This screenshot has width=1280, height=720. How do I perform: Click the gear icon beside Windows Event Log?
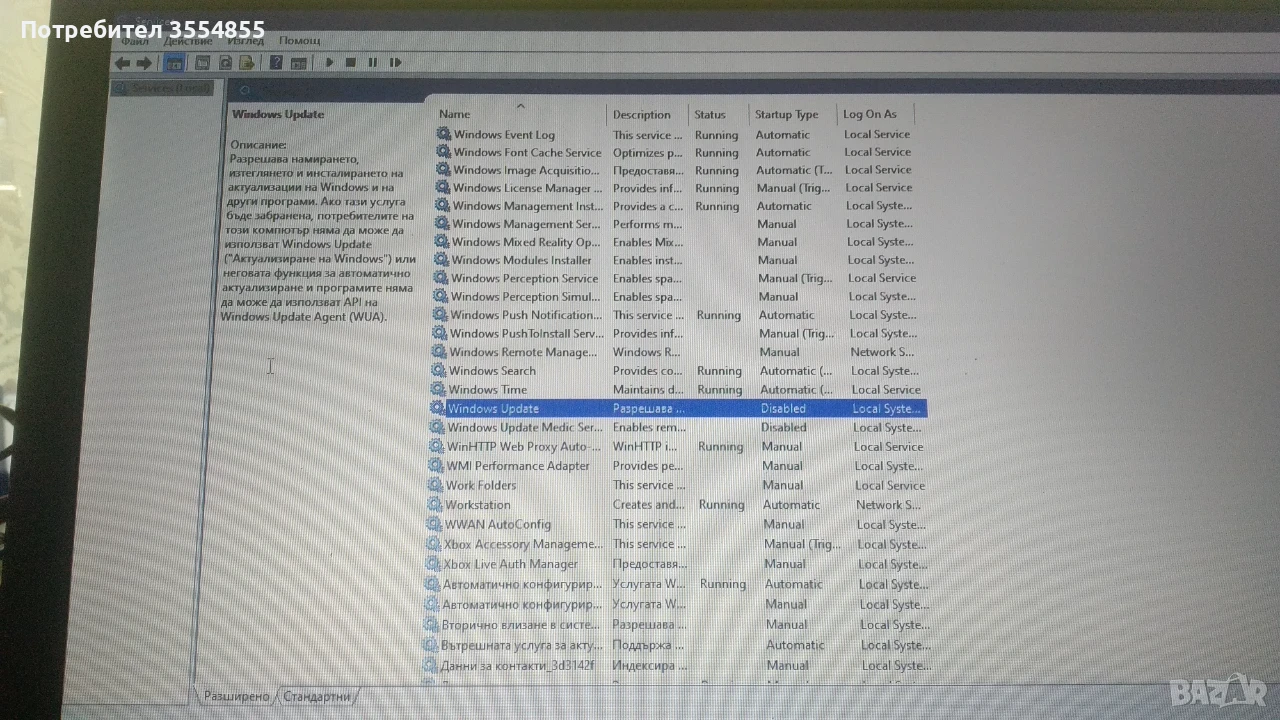[x=443, y=134]
